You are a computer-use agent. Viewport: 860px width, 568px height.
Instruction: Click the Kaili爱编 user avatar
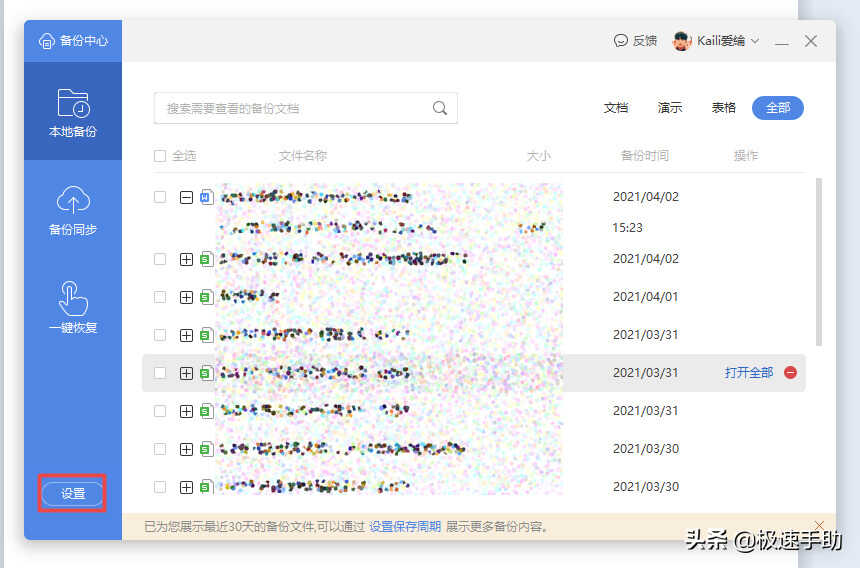click(682, 41)
